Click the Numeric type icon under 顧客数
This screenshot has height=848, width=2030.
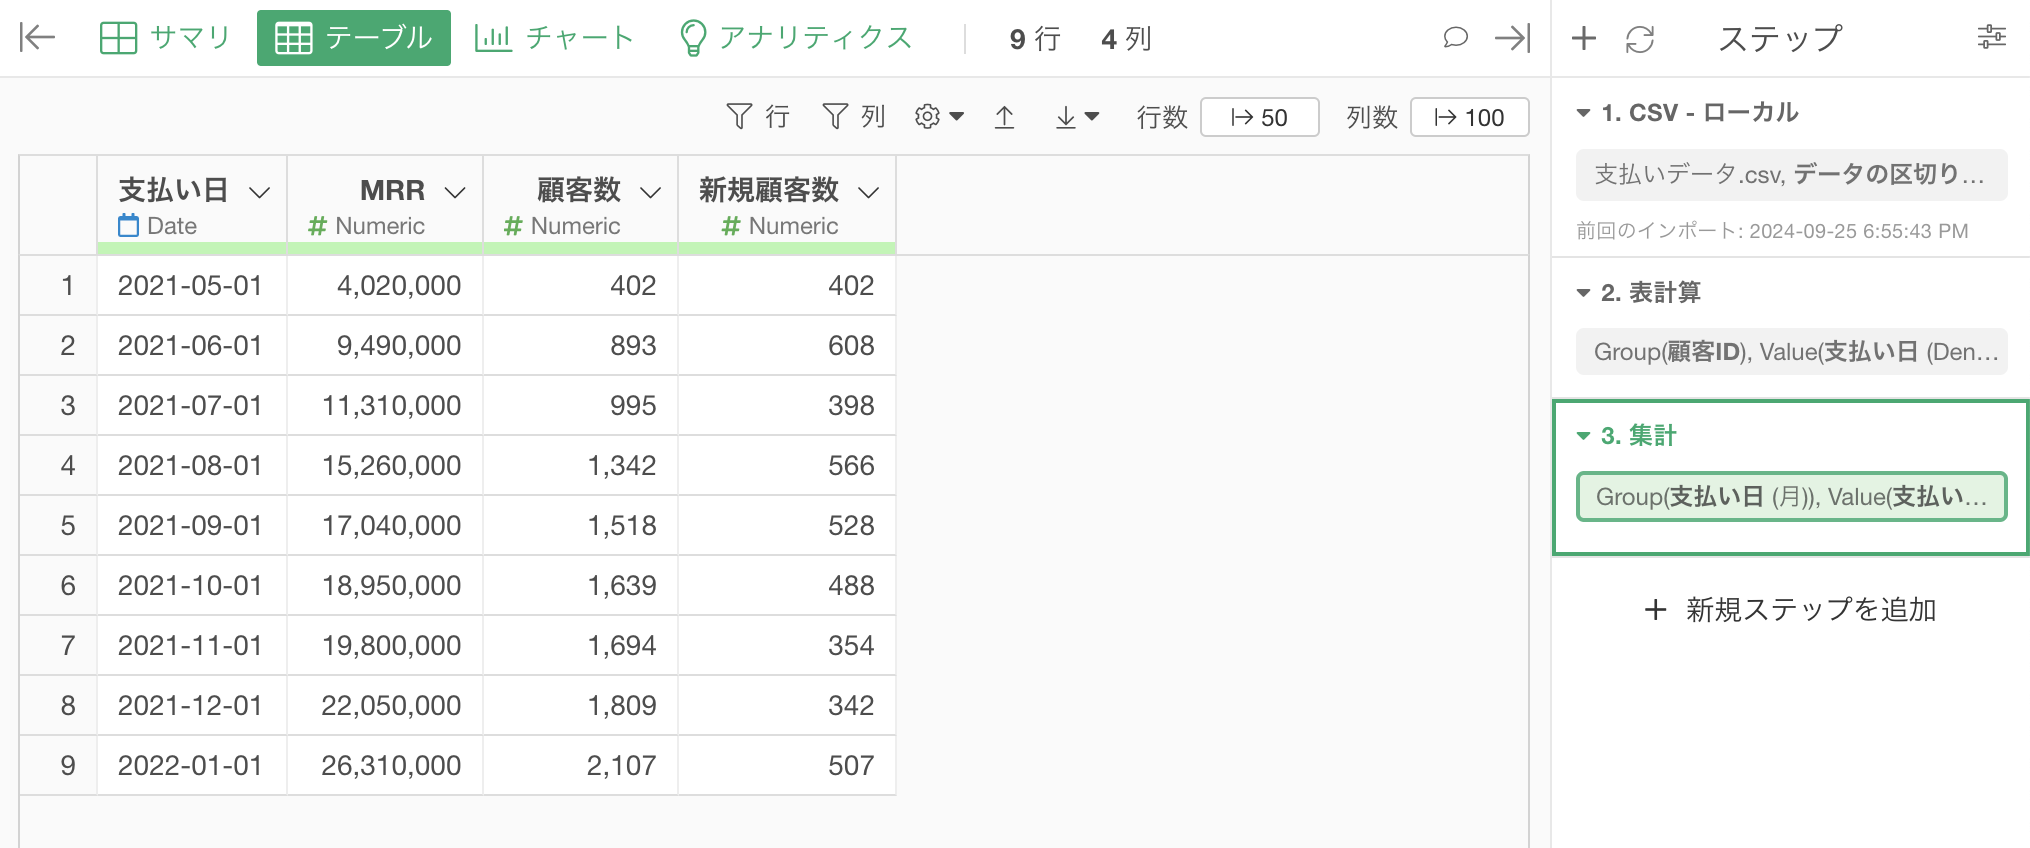point(513,227)
